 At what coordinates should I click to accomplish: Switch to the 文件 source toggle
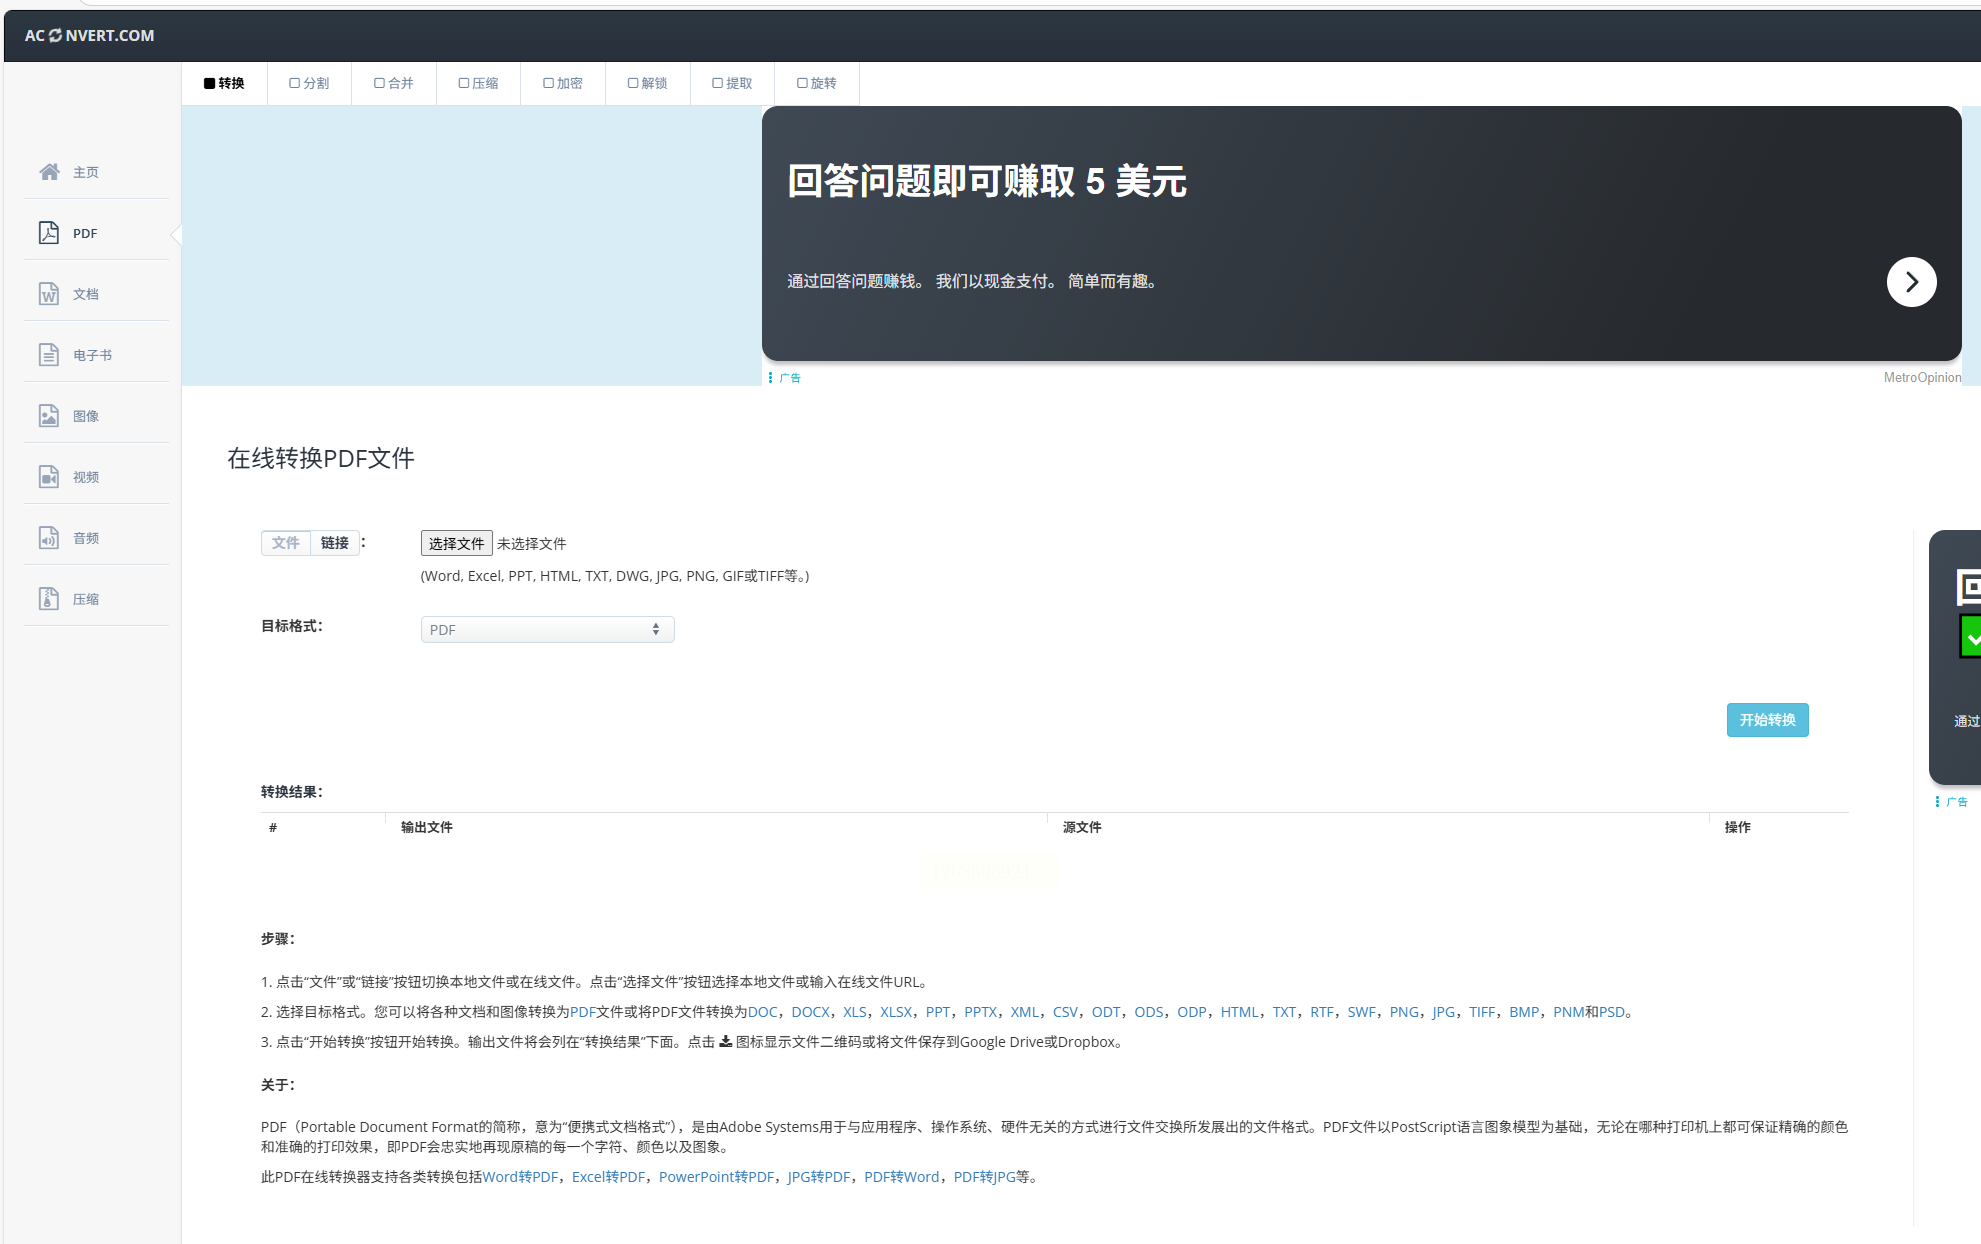(286, 543)
